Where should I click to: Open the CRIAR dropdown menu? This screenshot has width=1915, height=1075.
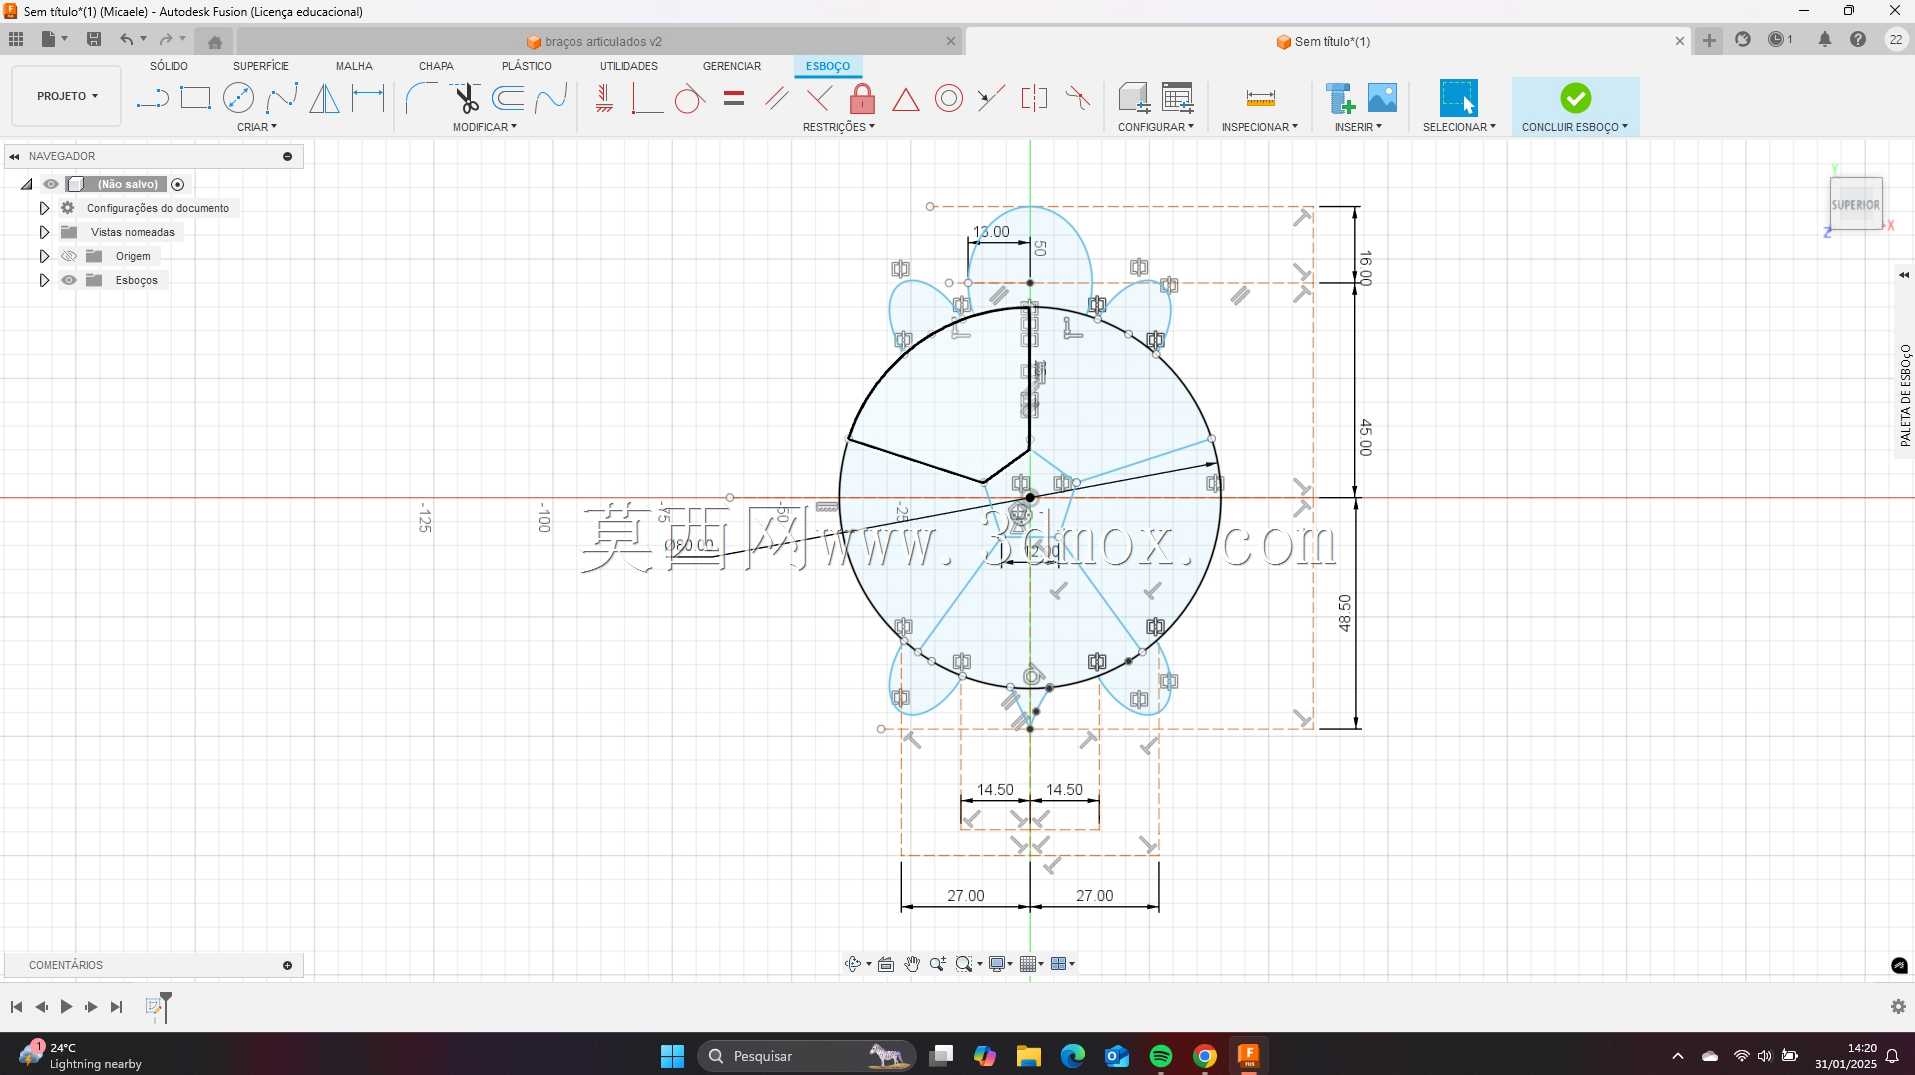(x=257, y=127)
